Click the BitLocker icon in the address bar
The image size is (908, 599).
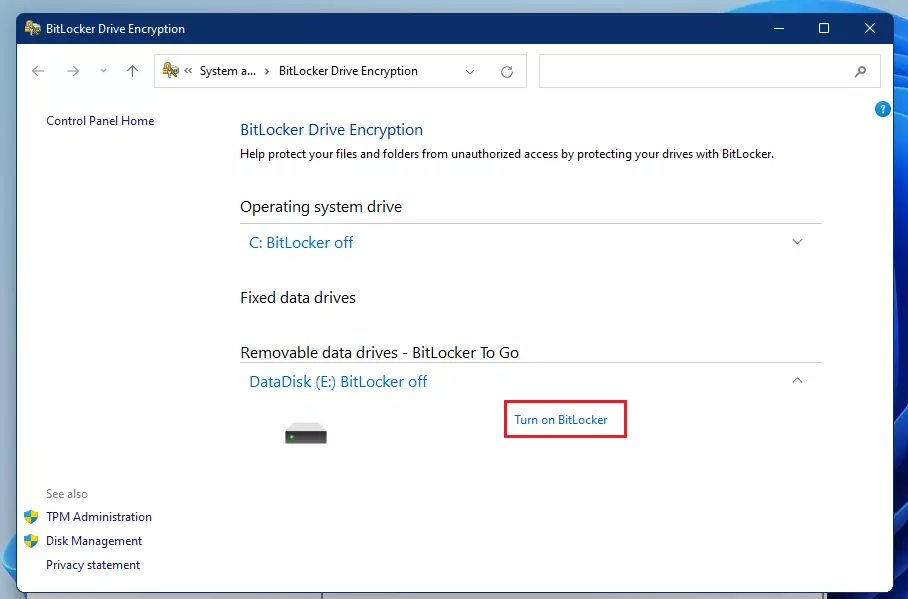pyautogui.click(x=171, y=71)
